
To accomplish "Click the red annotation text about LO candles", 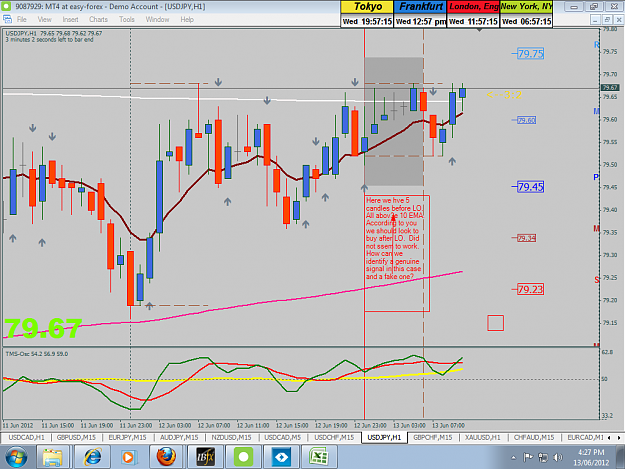I will click(395, 238).
